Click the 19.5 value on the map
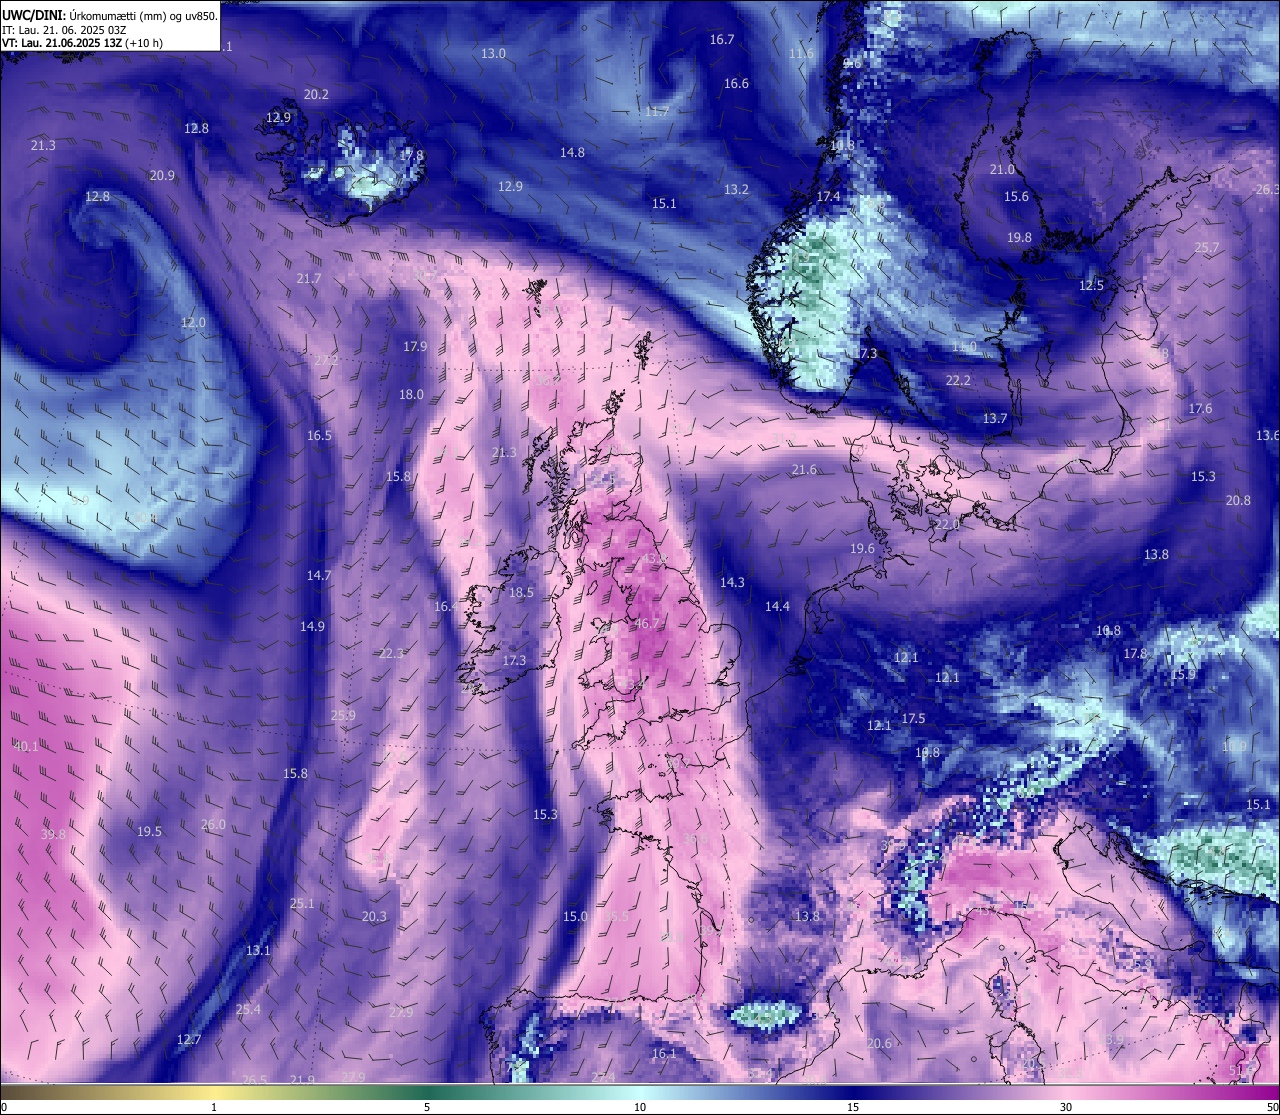 pyautogui.click(x=149, y=831)
